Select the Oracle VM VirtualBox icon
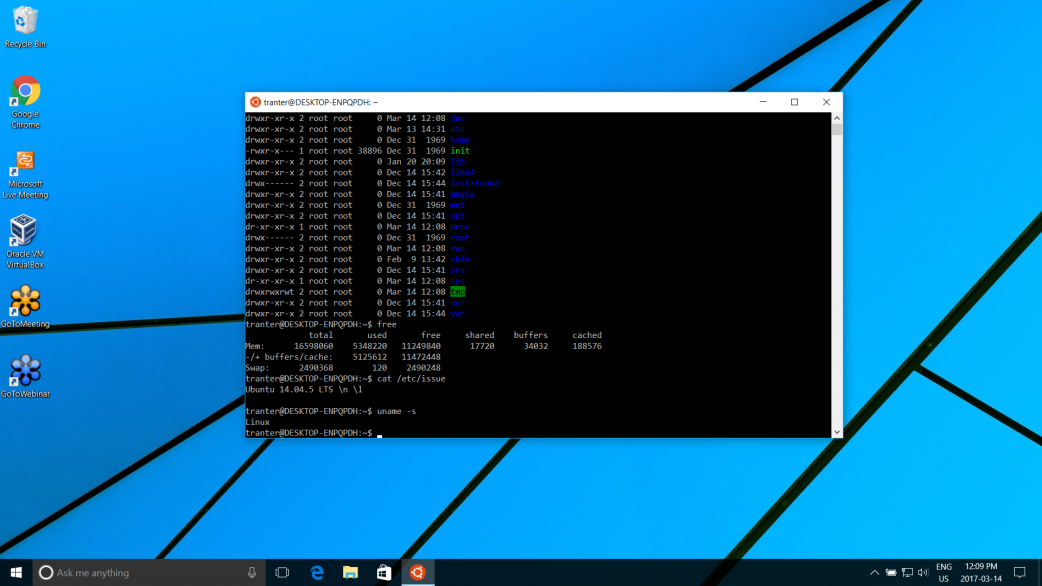This screenshot has width=1042, height=586. pyautogui.click(x=25, y=234)
